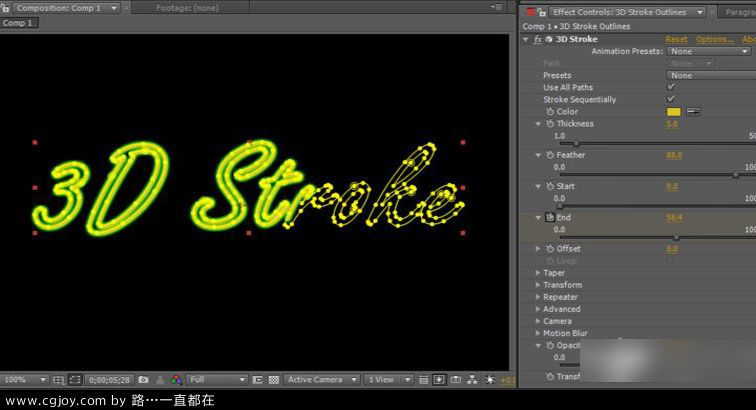Screen dimensions: 756x410
Task: Switch to the Effect Controls panel tab
Action: point(628,11)
